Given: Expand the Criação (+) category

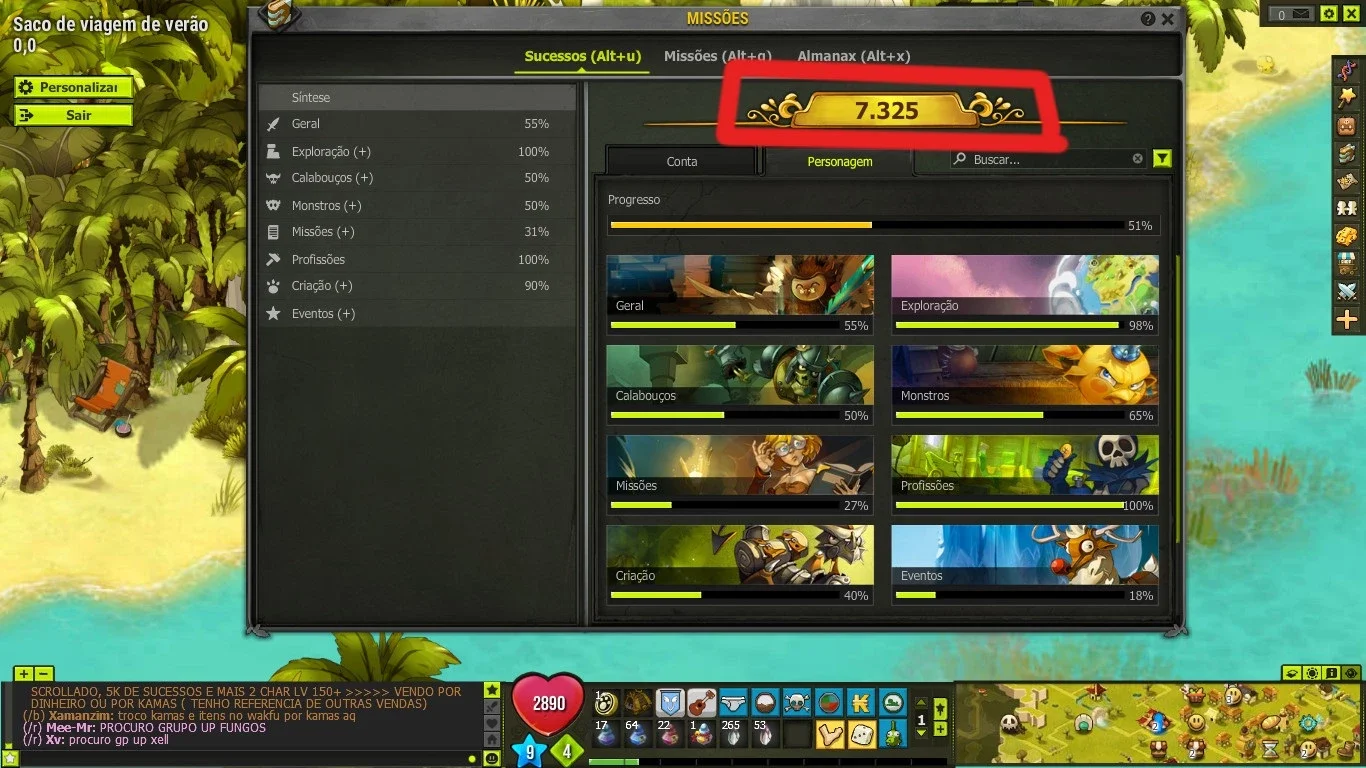Looking at the screenshot, I should click(x=417, y=286).
